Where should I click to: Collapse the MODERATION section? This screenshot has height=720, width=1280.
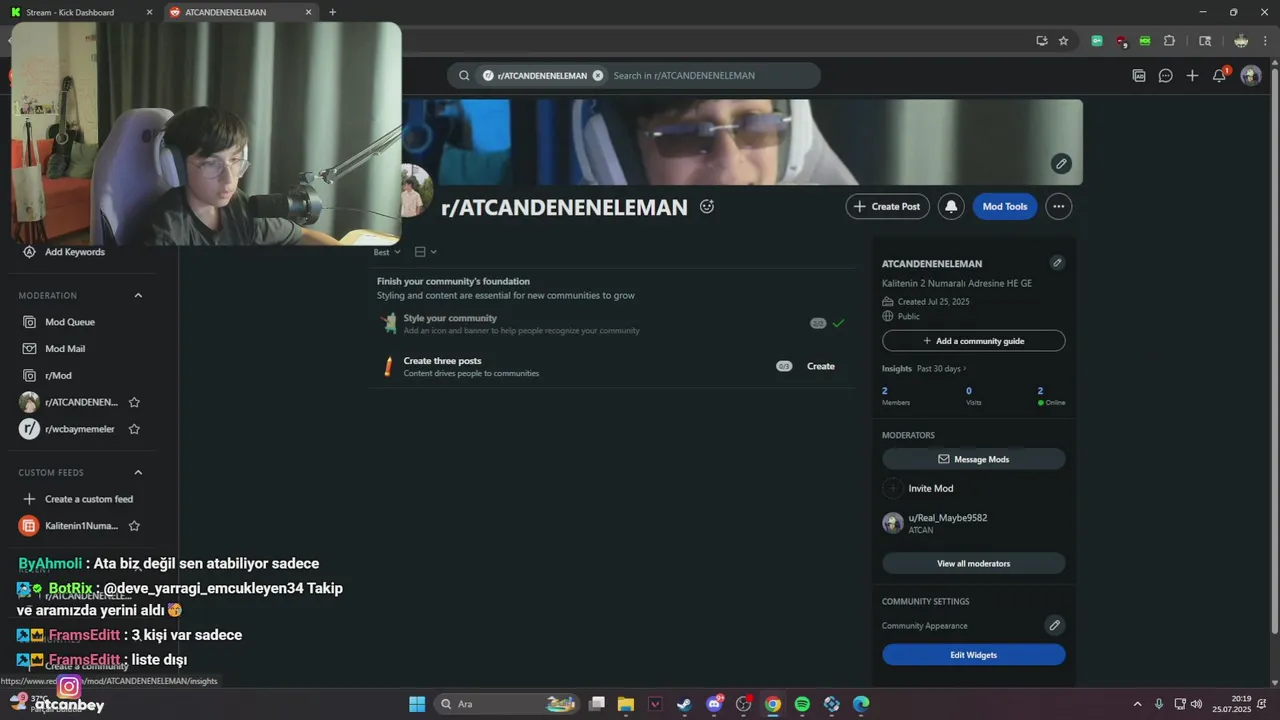pos(138,295)
